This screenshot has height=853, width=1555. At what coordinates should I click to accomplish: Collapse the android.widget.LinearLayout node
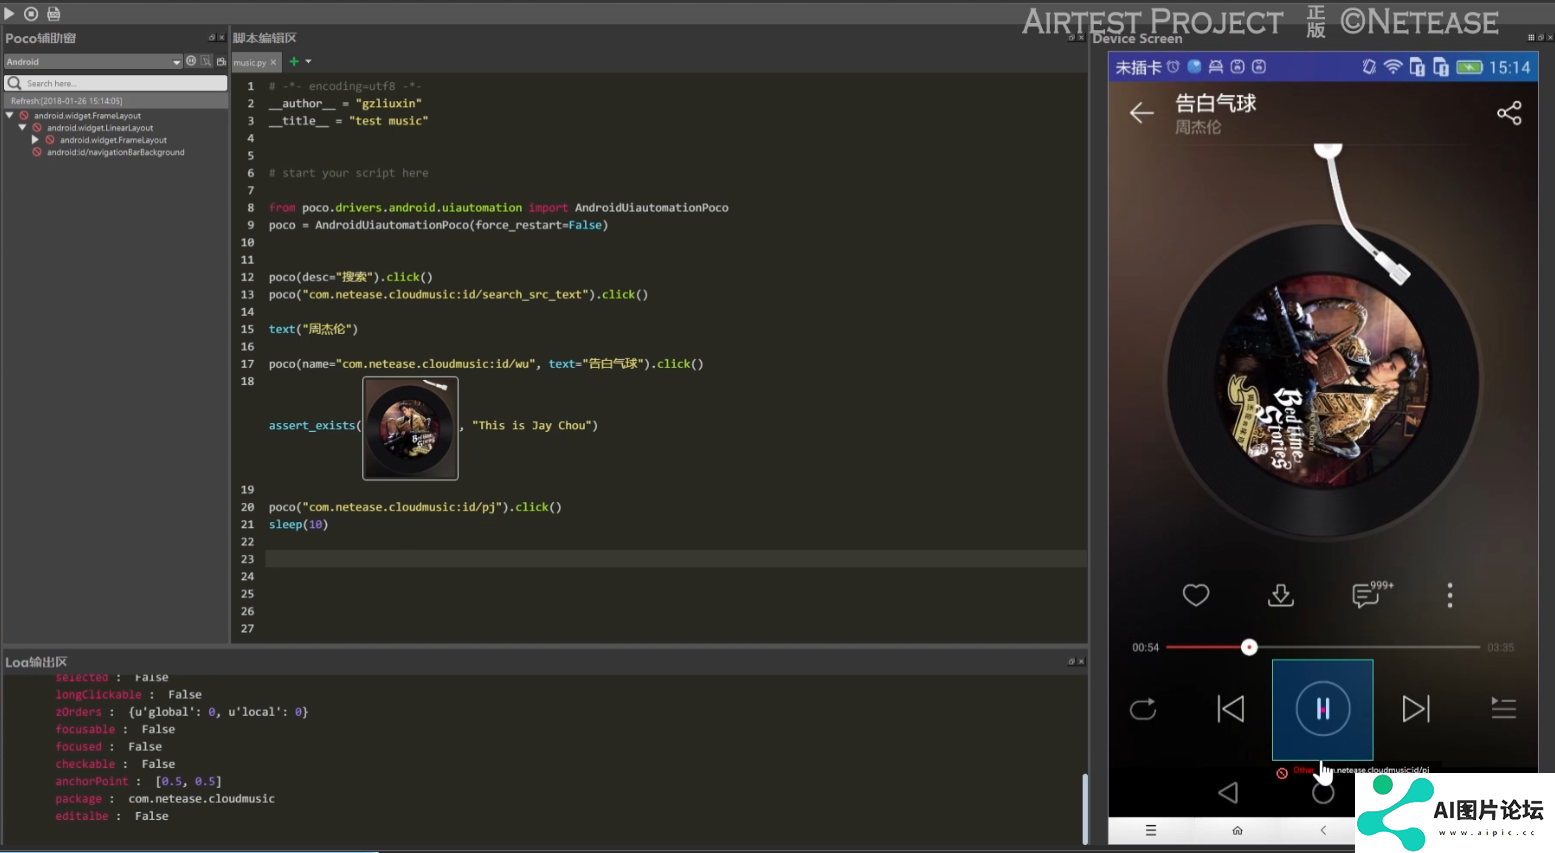pyautogui.click(x=22, y=127)
